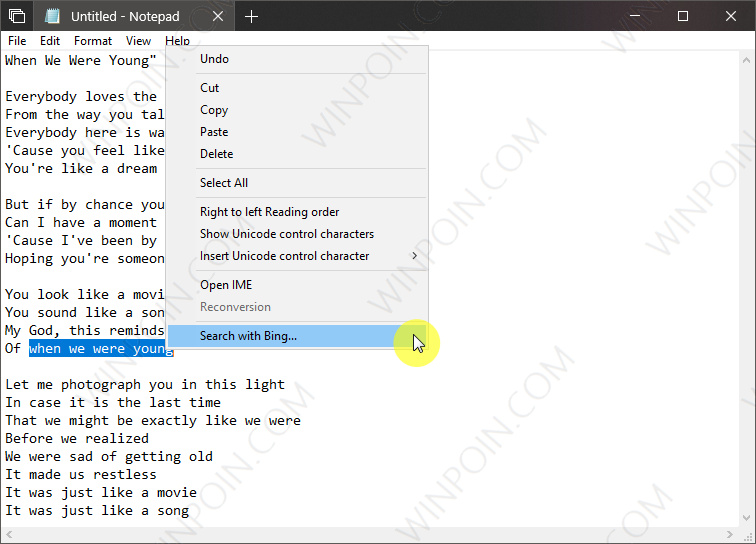
Task: Choose Open IME from the context menu
Action: pyautogui.click(x=297, y=285)
